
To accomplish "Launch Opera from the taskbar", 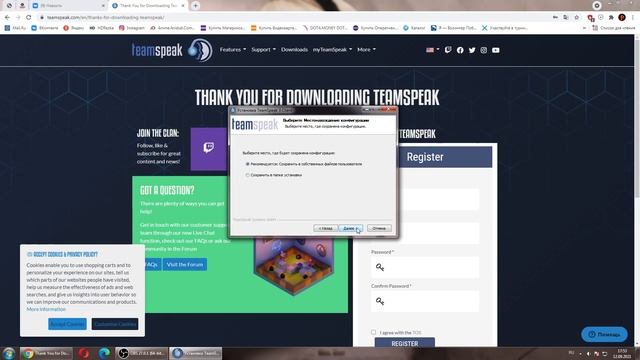I will [x=84, y=353].
